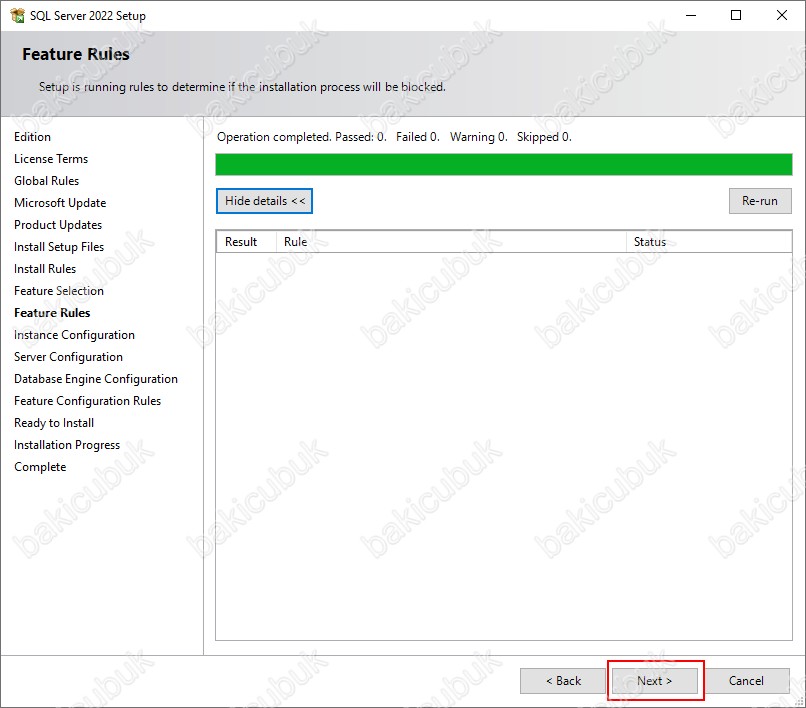This screenshot has width=806, height=708.
Task: Cancel the SQL Server installation
Action: [746, 681]
